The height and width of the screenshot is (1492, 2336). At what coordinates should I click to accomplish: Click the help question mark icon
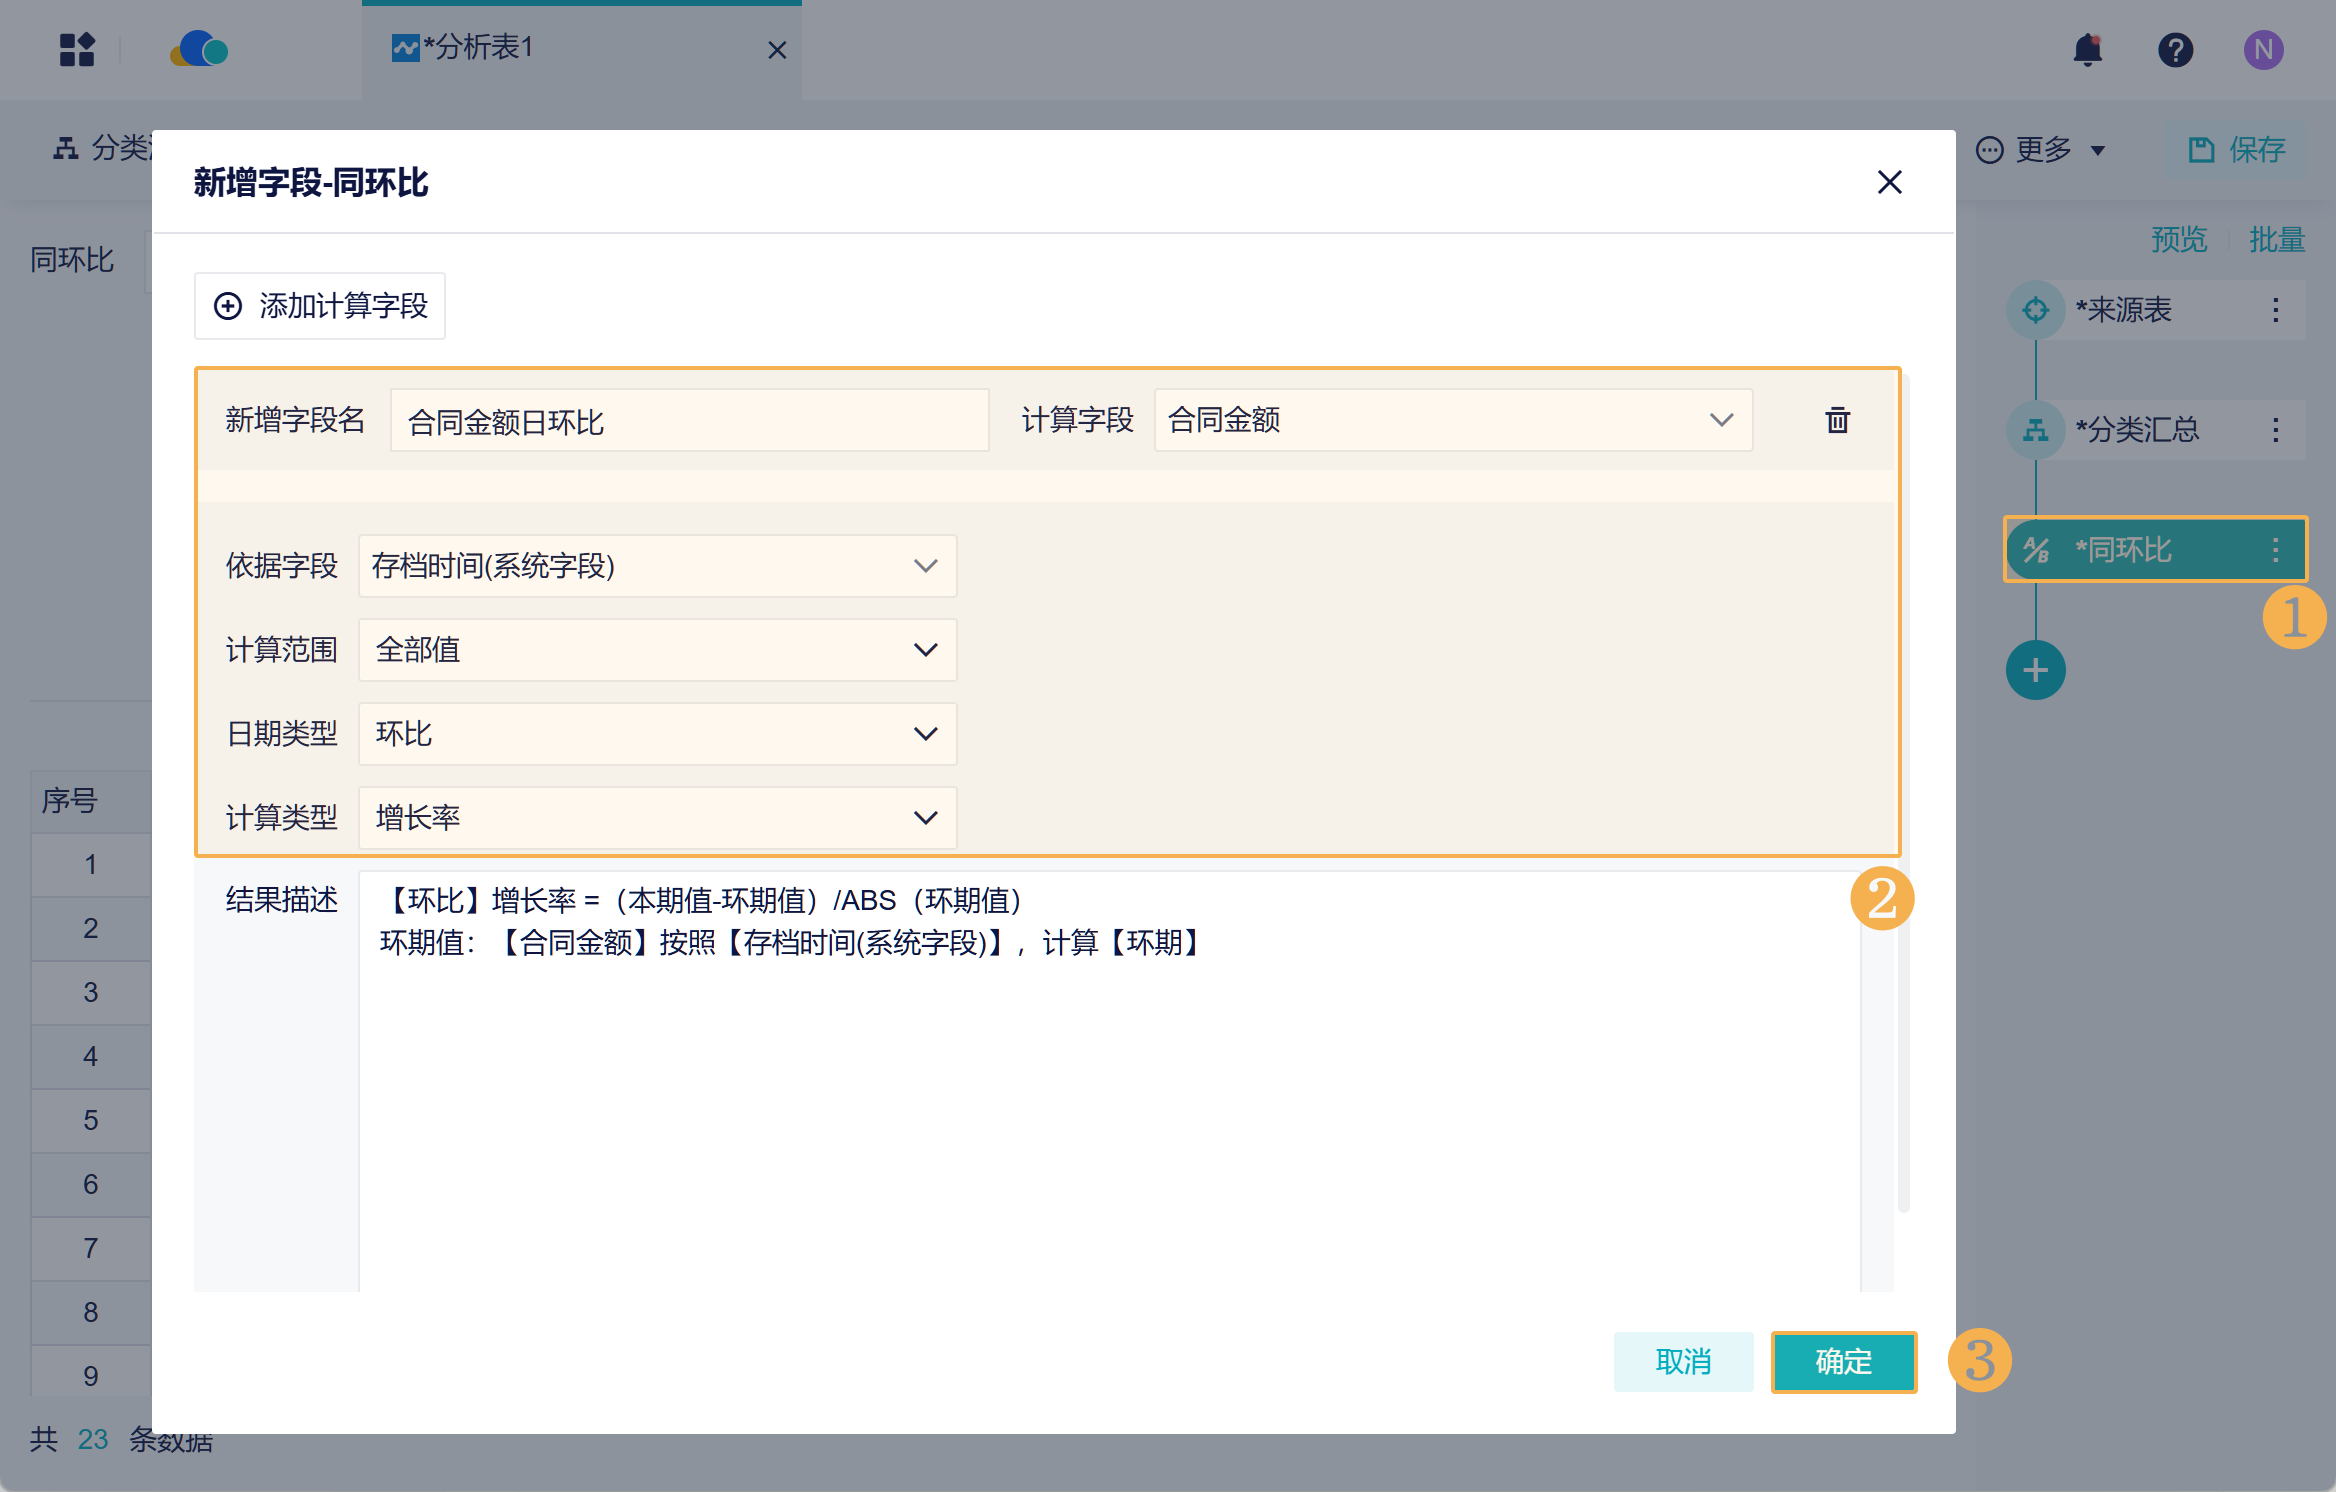pyautogui.click(x=2175, y=50)
